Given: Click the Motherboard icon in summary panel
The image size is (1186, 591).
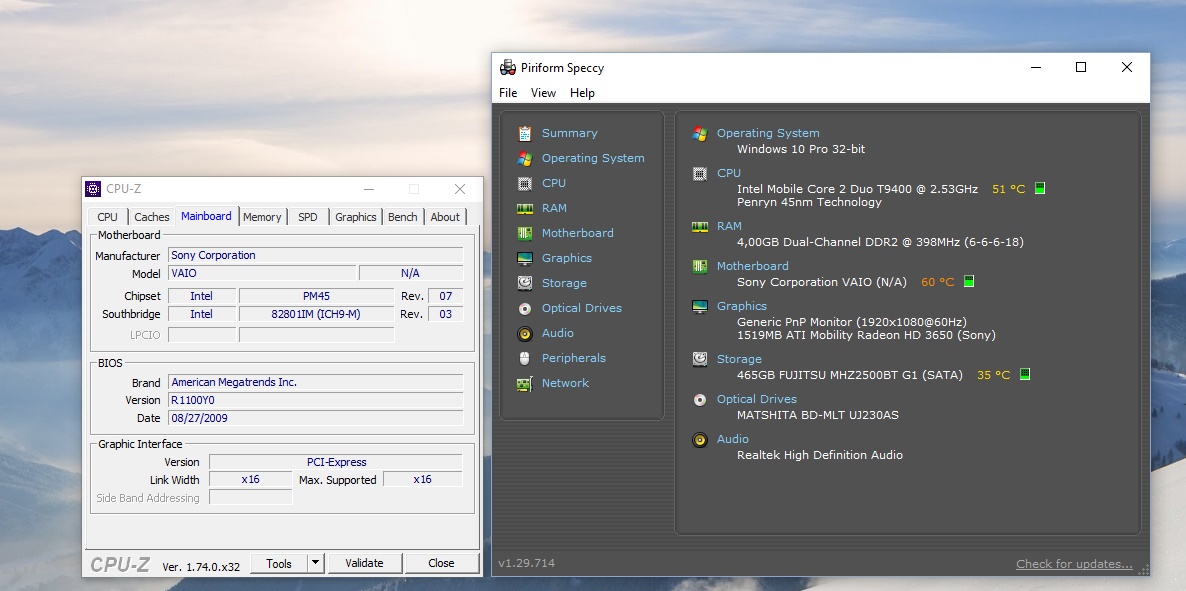Looking at the screenshot, I should coord(700,266).
